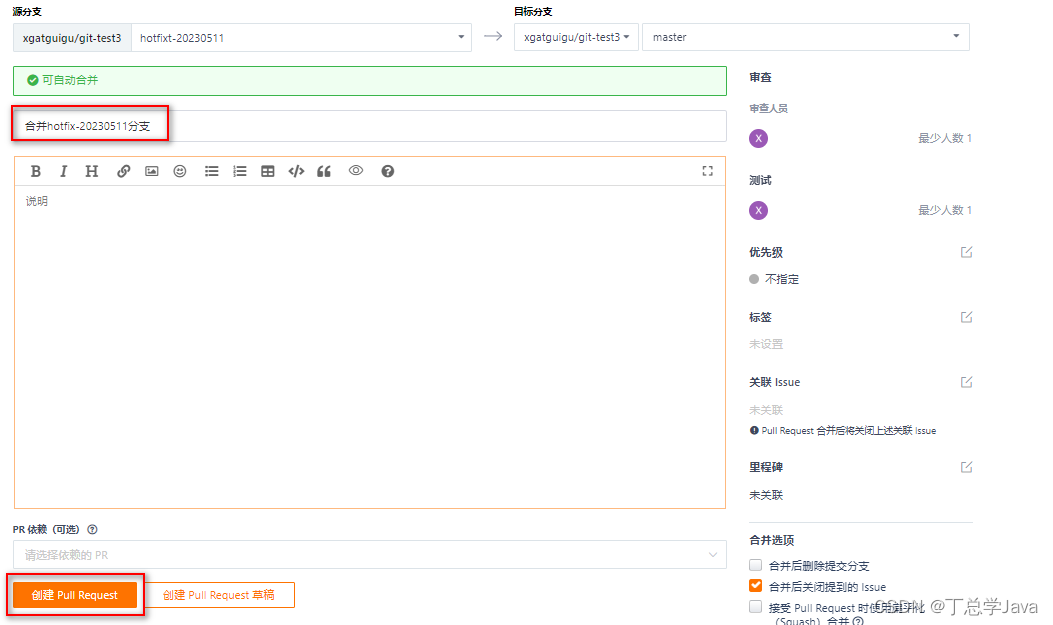This screenshot has height=625, width=1053.
Task: Expand the editor to fullscreen mode
Action: point(708,170)
